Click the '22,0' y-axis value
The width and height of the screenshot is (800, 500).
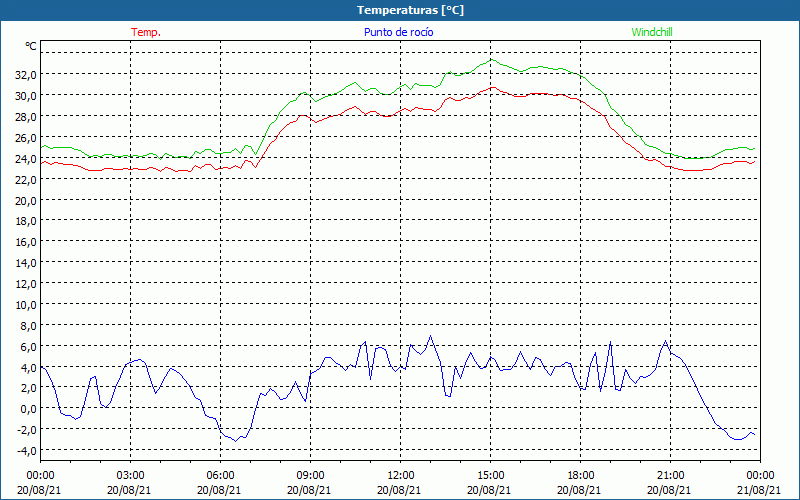coord(27,180)
